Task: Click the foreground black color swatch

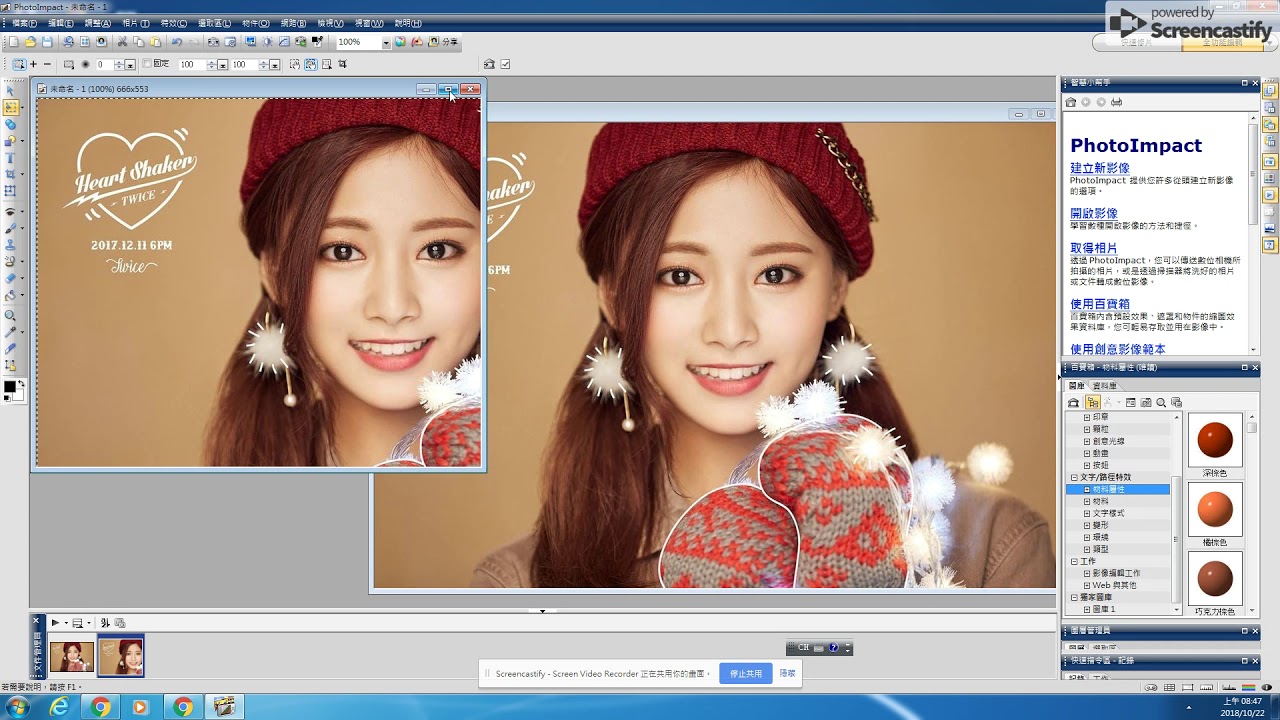Action: tap(9, 387)
